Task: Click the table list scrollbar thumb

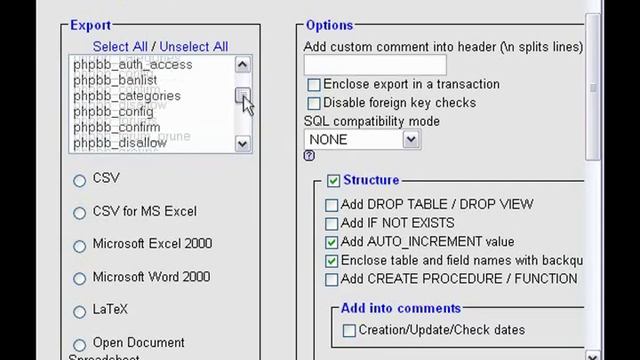Action: pos(242,95)
